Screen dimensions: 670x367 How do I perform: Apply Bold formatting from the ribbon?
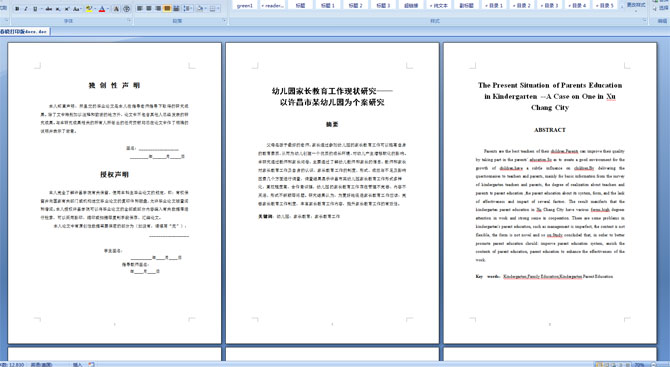coord(17,9)
